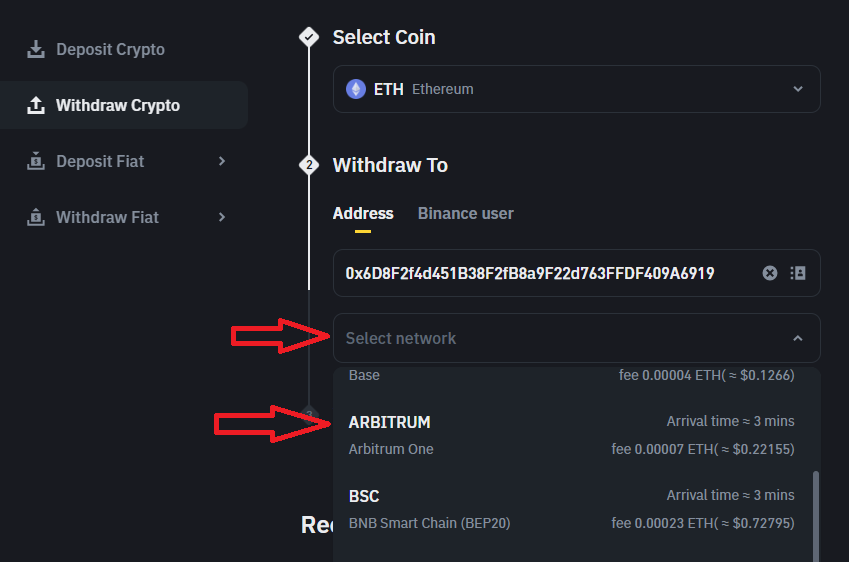The image size is (849, 562).
Task: Click inside the wallet address field
Action: 547,273
